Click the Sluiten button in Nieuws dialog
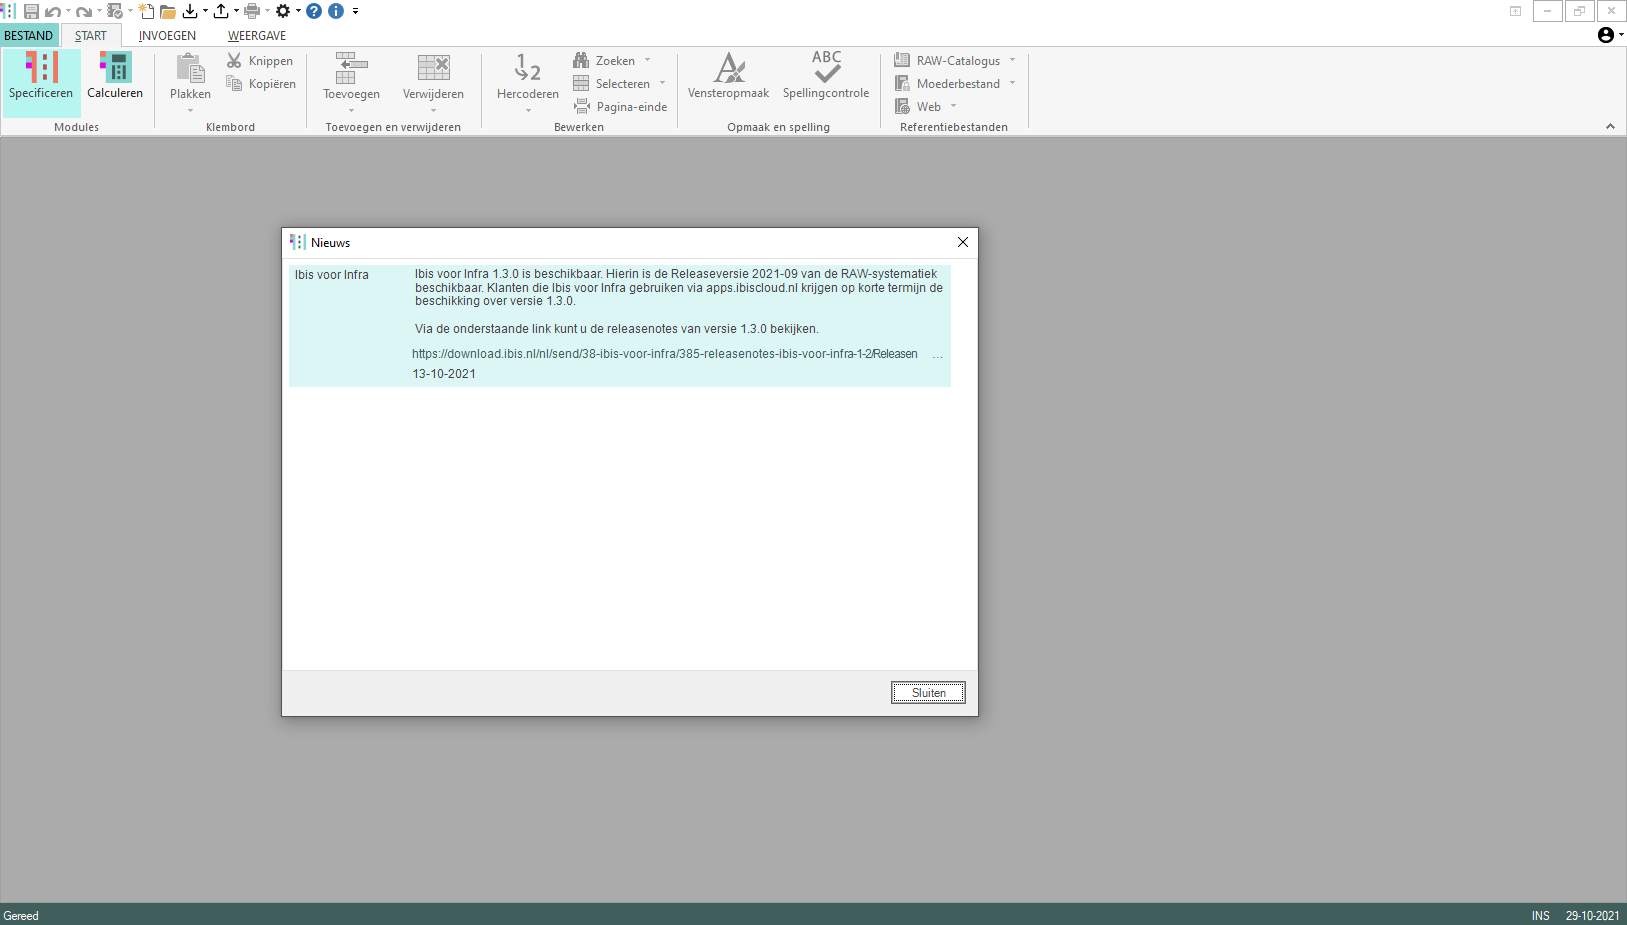1627x925 pixels. pos(928,693)
